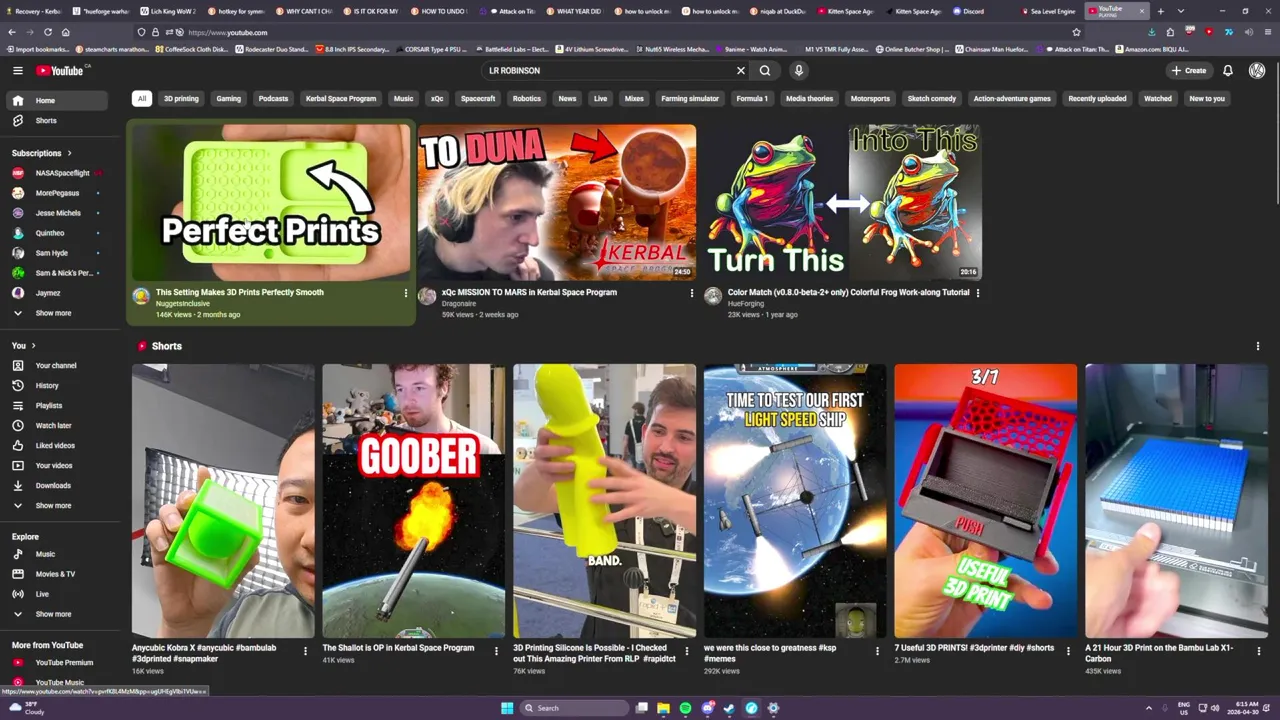
Task: Select the Podcasts filter chip
Action: pyautogui.click(x=273, y=98)
